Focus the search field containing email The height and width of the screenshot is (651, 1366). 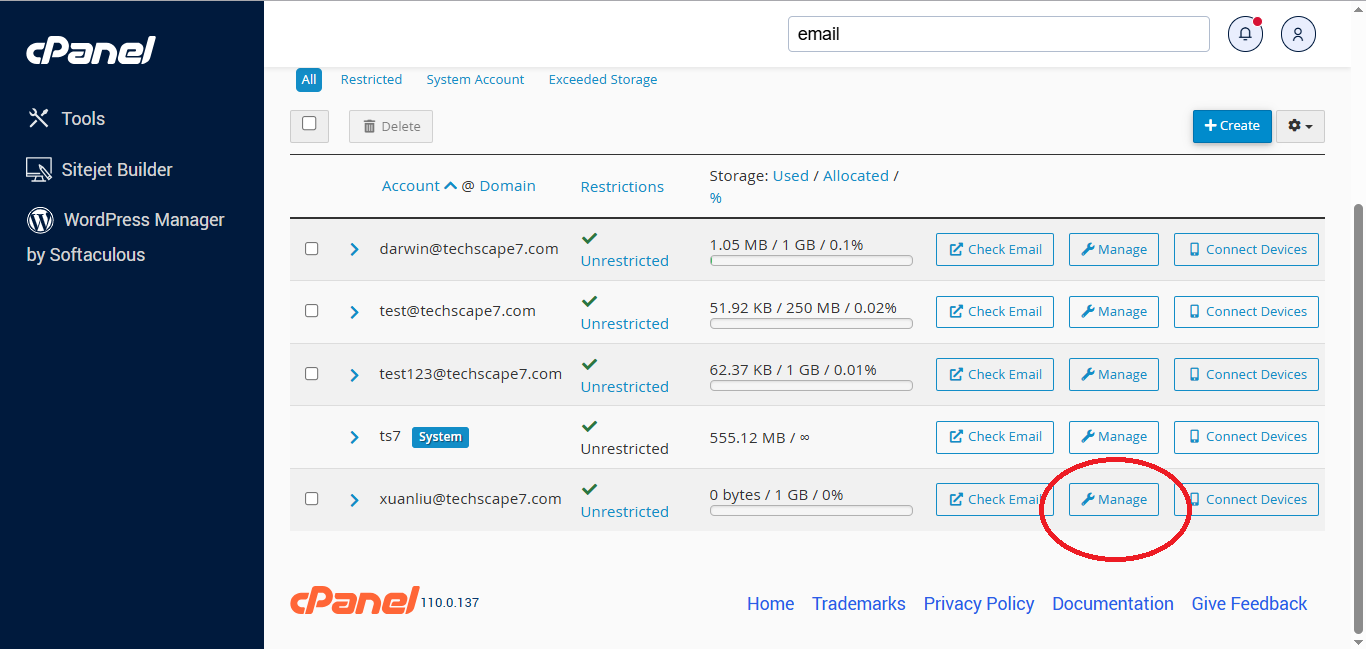[x=999, y=34]
